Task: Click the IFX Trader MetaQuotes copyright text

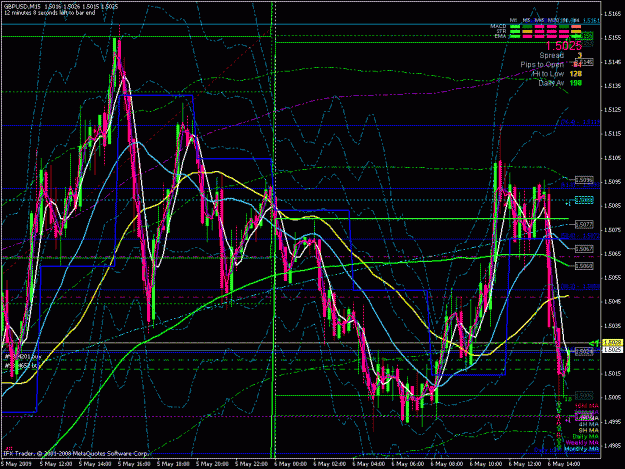Action: (76, 453)
